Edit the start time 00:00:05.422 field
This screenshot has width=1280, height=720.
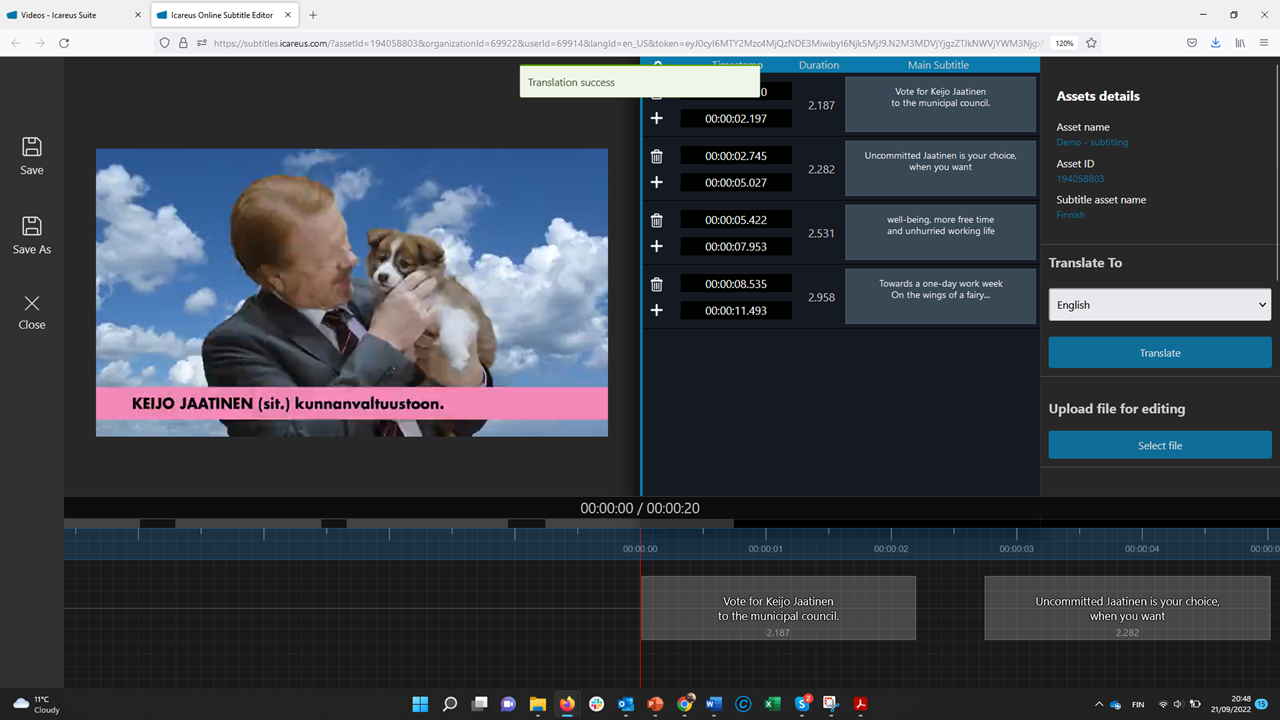click(x=736, y=220)
